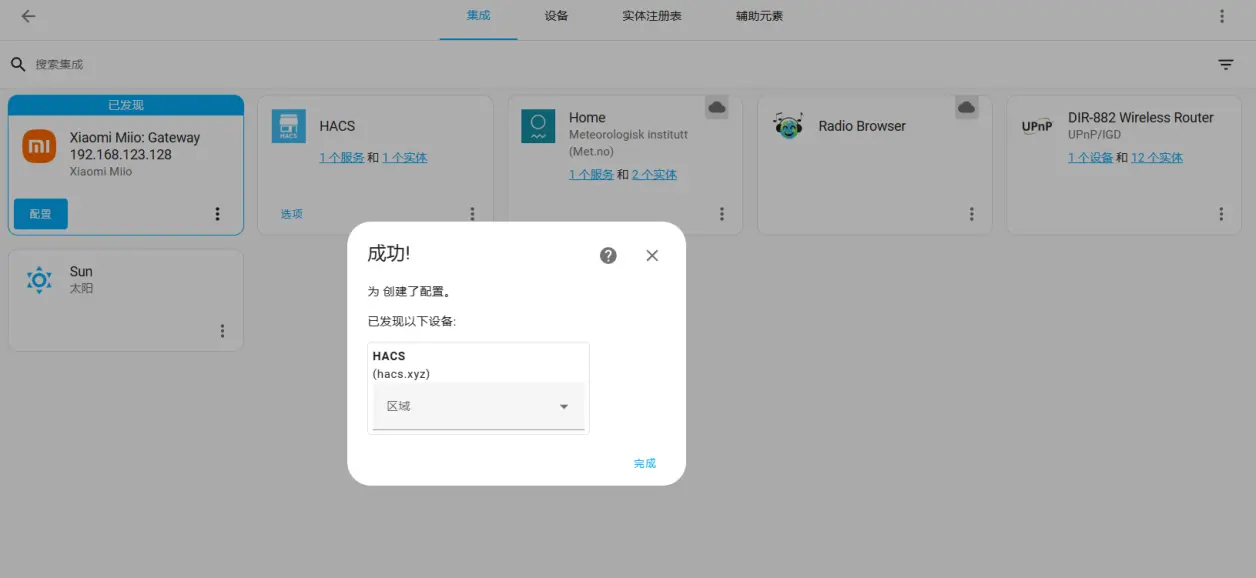Viewport: 1256px width, 578px height.
Task: Open Home 1 个服务 link
Action: pos(591,175)
